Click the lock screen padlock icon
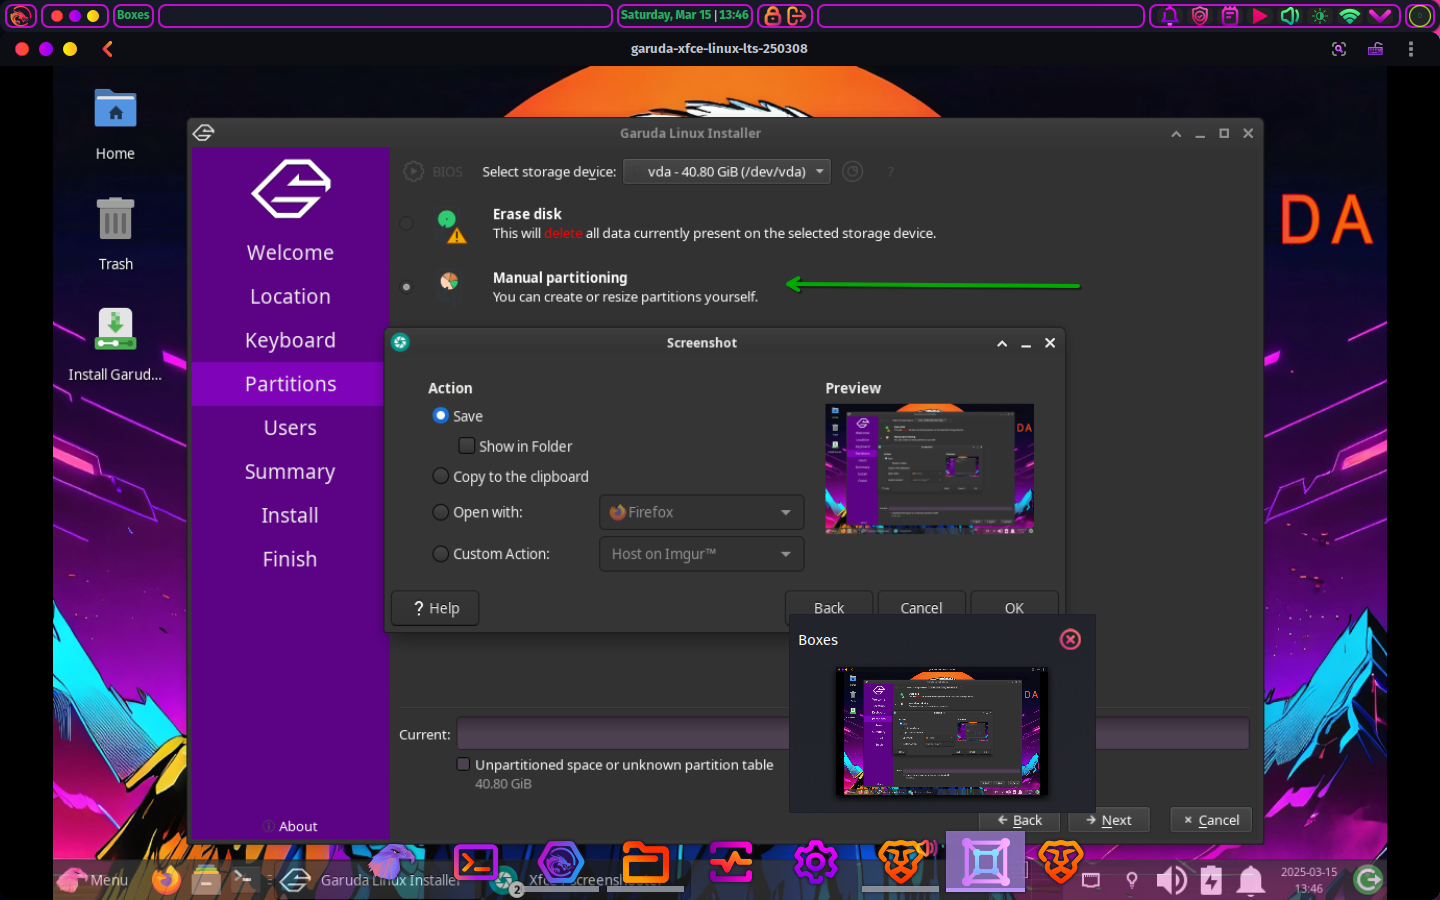This screenshot has width=1440, height=900. click(x=773, y=16)
